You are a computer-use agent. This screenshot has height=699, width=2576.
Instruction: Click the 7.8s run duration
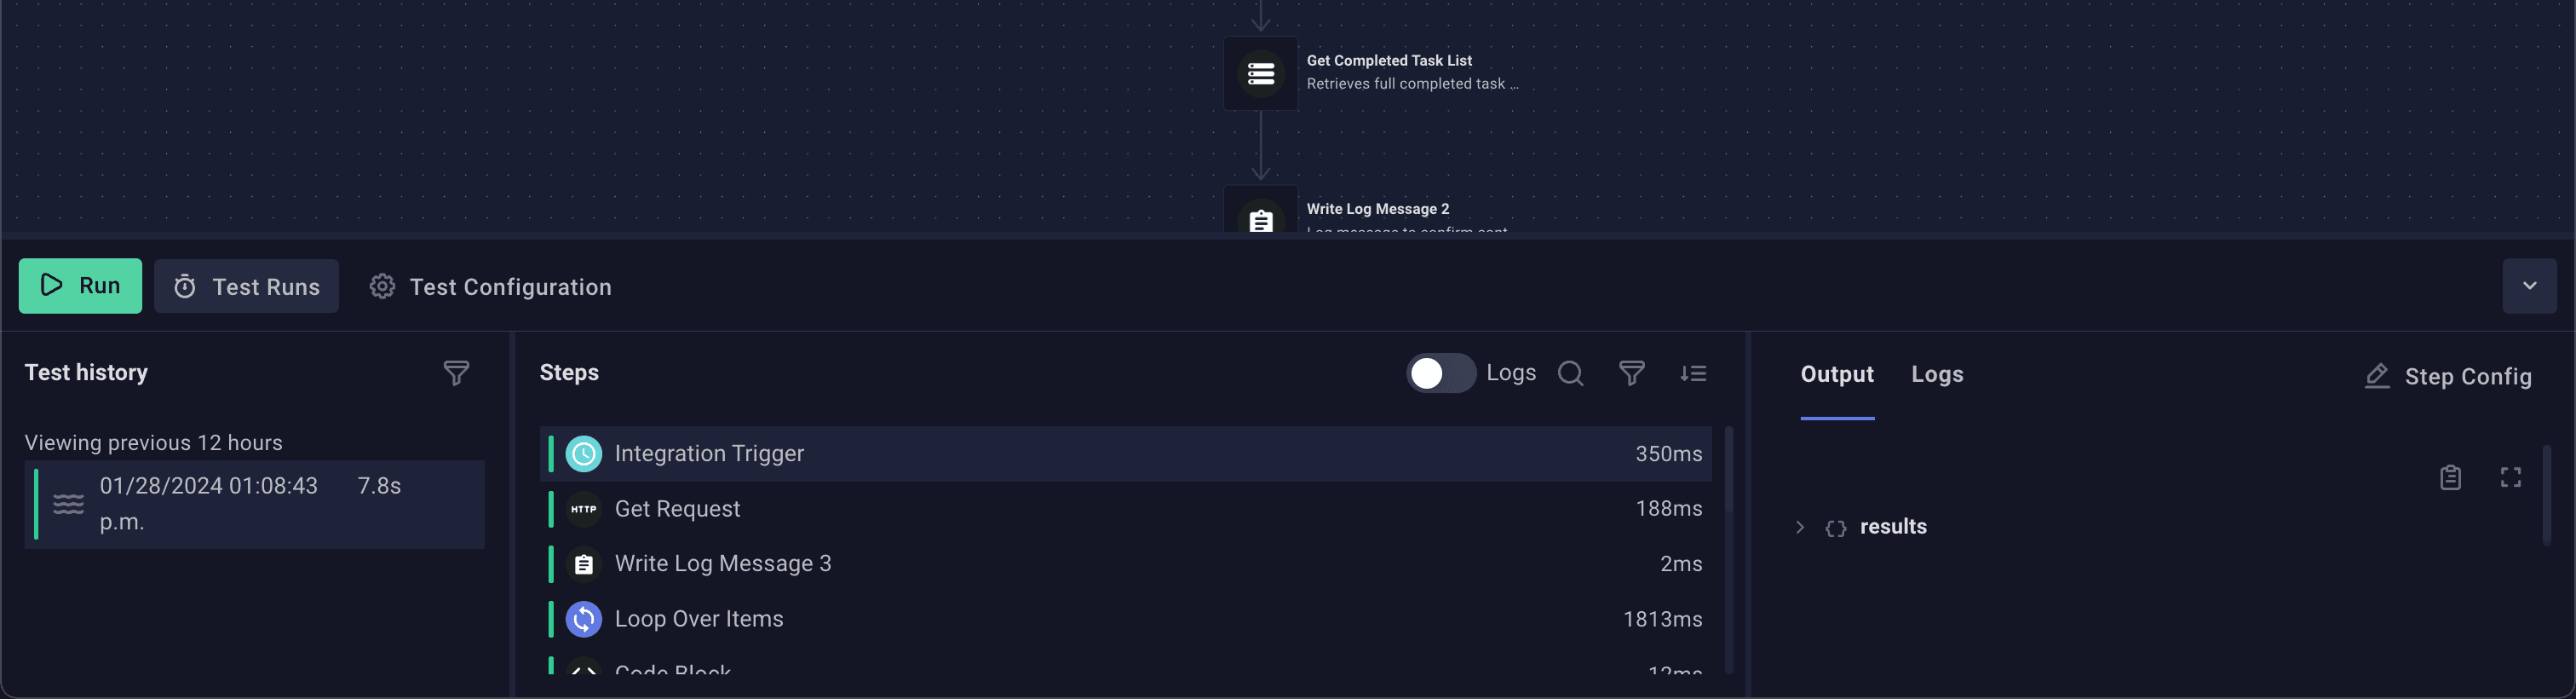379,486
